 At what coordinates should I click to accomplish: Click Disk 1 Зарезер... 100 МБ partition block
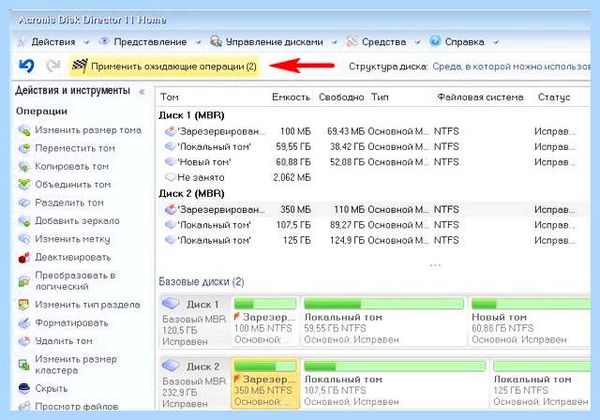(x=265, y=321)
